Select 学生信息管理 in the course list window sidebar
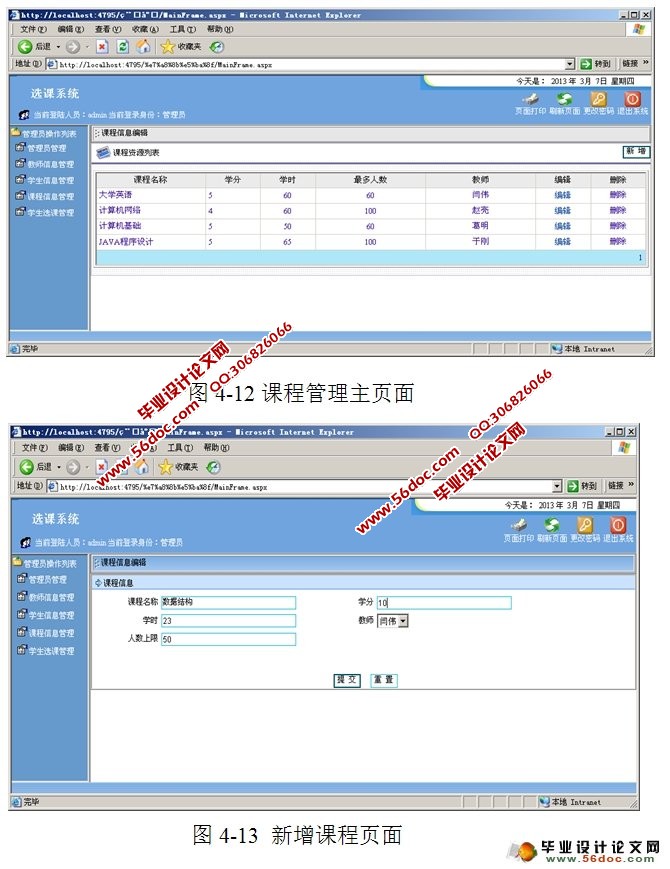The width and height of the screenshot is (670, 869). tap(50, 180)
